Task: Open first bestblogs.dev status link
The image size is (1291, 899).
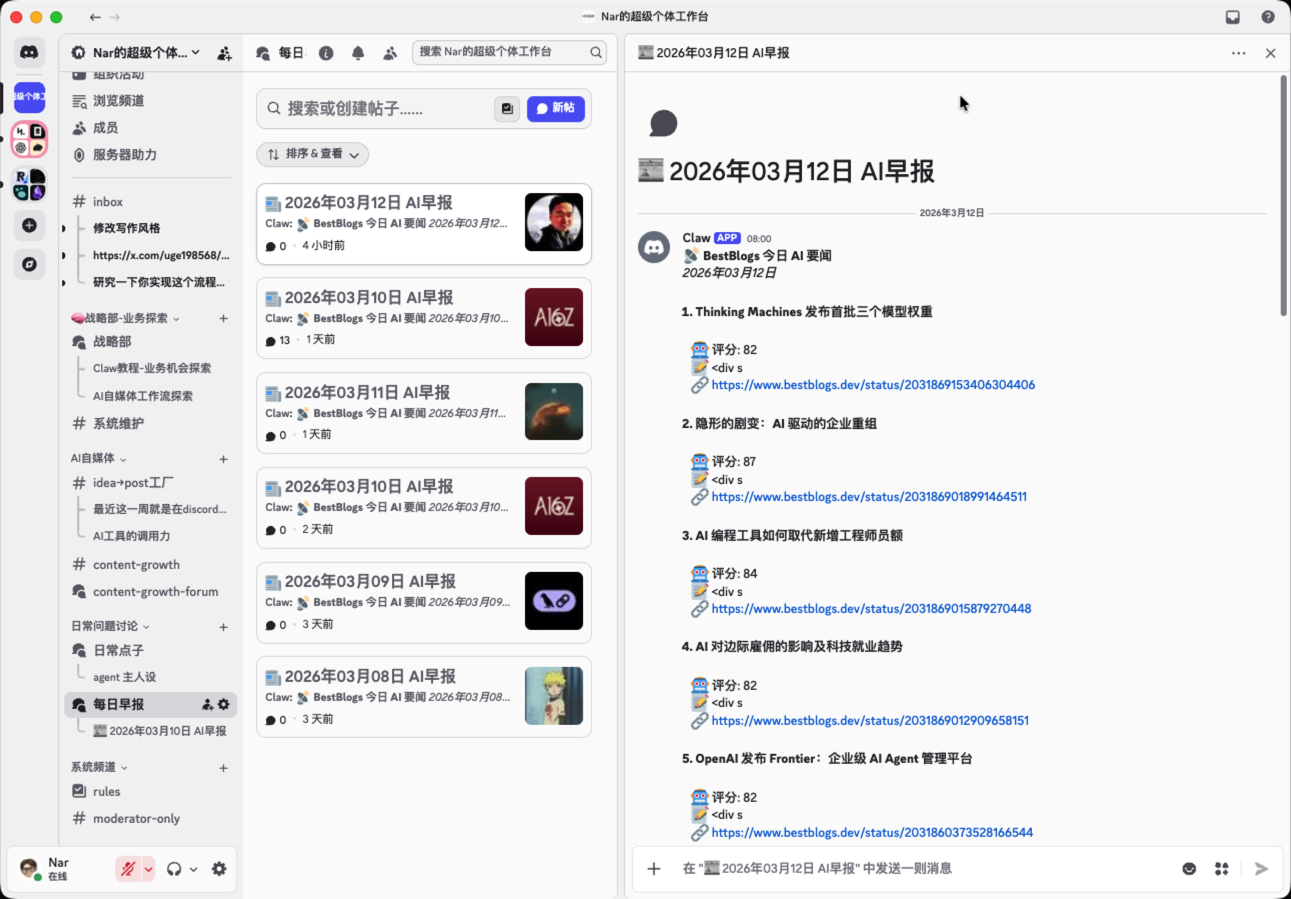Action: [873, 385]
